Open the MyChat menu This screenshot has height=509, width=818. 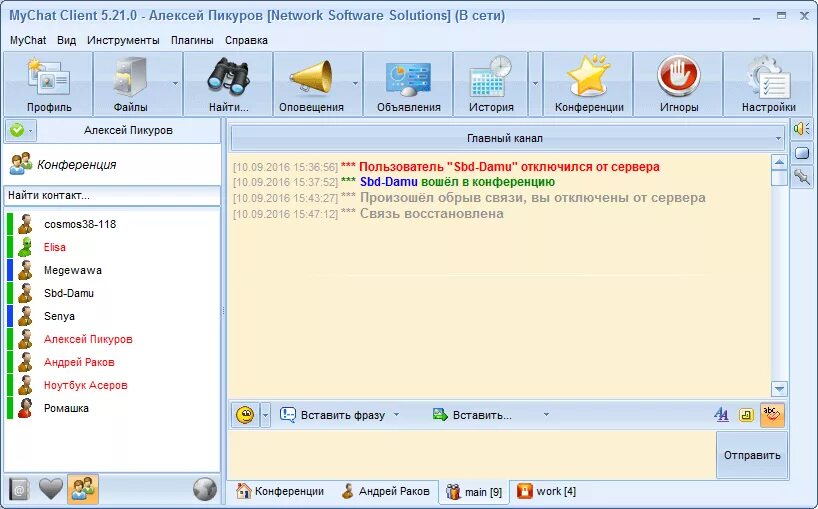tap(28, 40)
